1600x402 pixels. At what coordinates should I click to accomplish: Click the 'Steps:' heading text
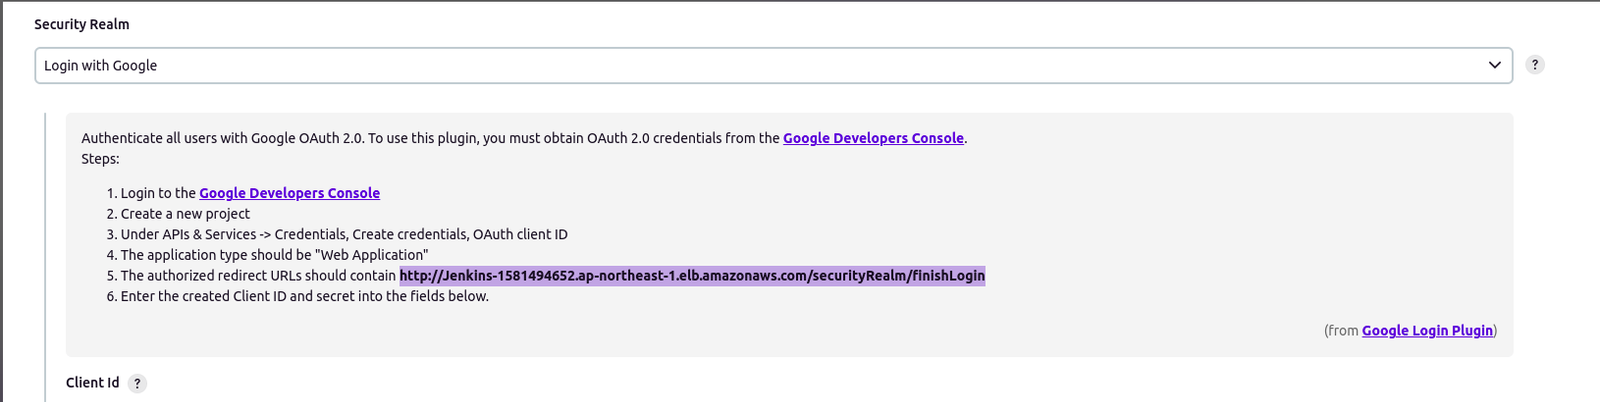point(100,159)
